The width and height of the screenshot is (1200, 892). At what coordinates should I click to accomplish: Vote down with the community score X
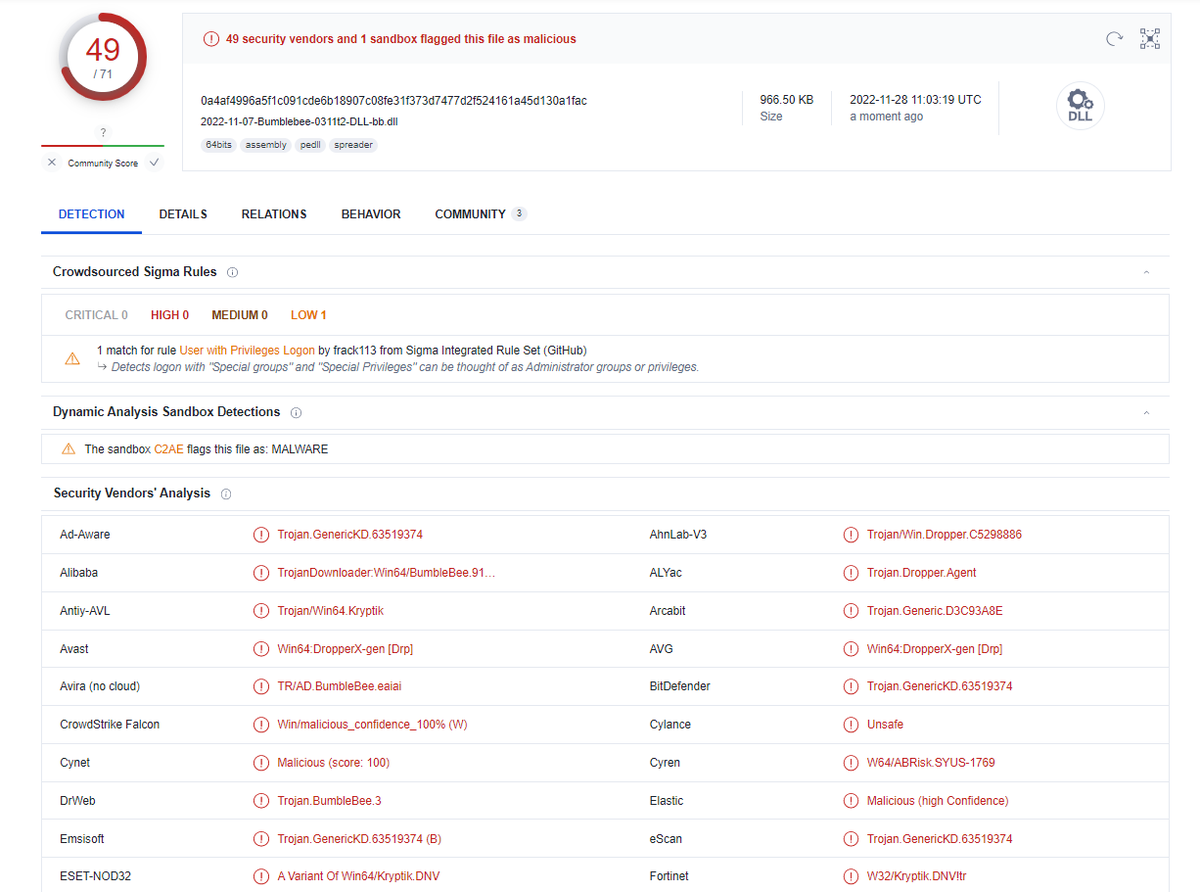tap(52, 162)
